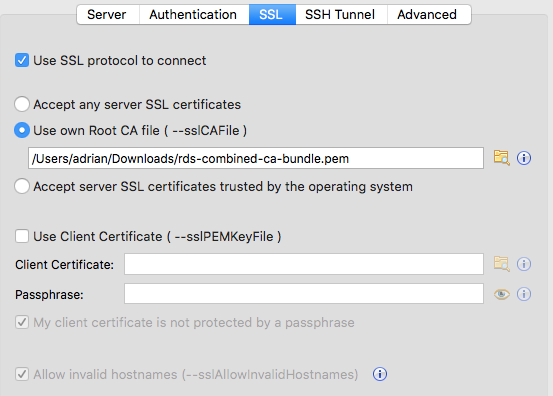Click browse icon next to Client Certificate
Image resolution: width=553 pixels, height=396 pixels.
(502, 264)
